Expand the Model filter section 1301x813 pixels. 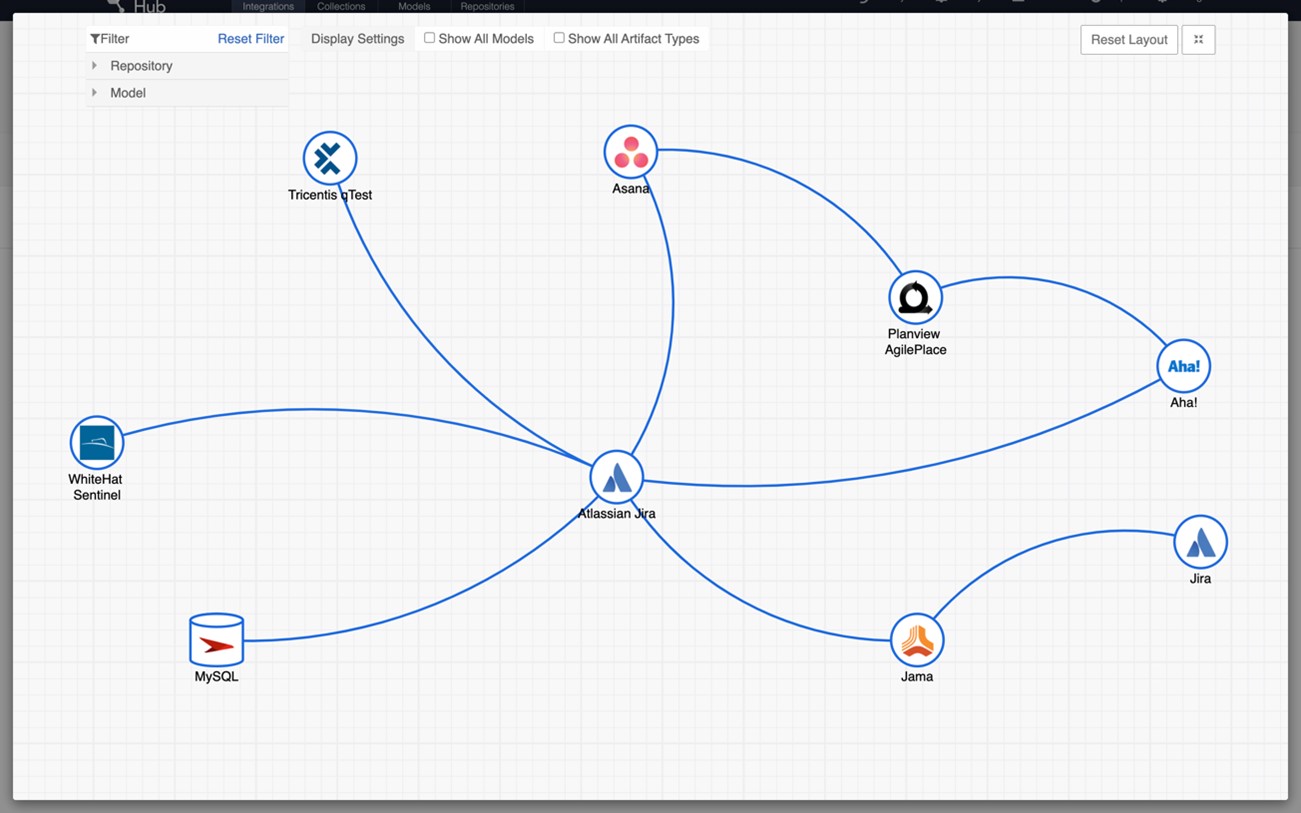(95, 93)
